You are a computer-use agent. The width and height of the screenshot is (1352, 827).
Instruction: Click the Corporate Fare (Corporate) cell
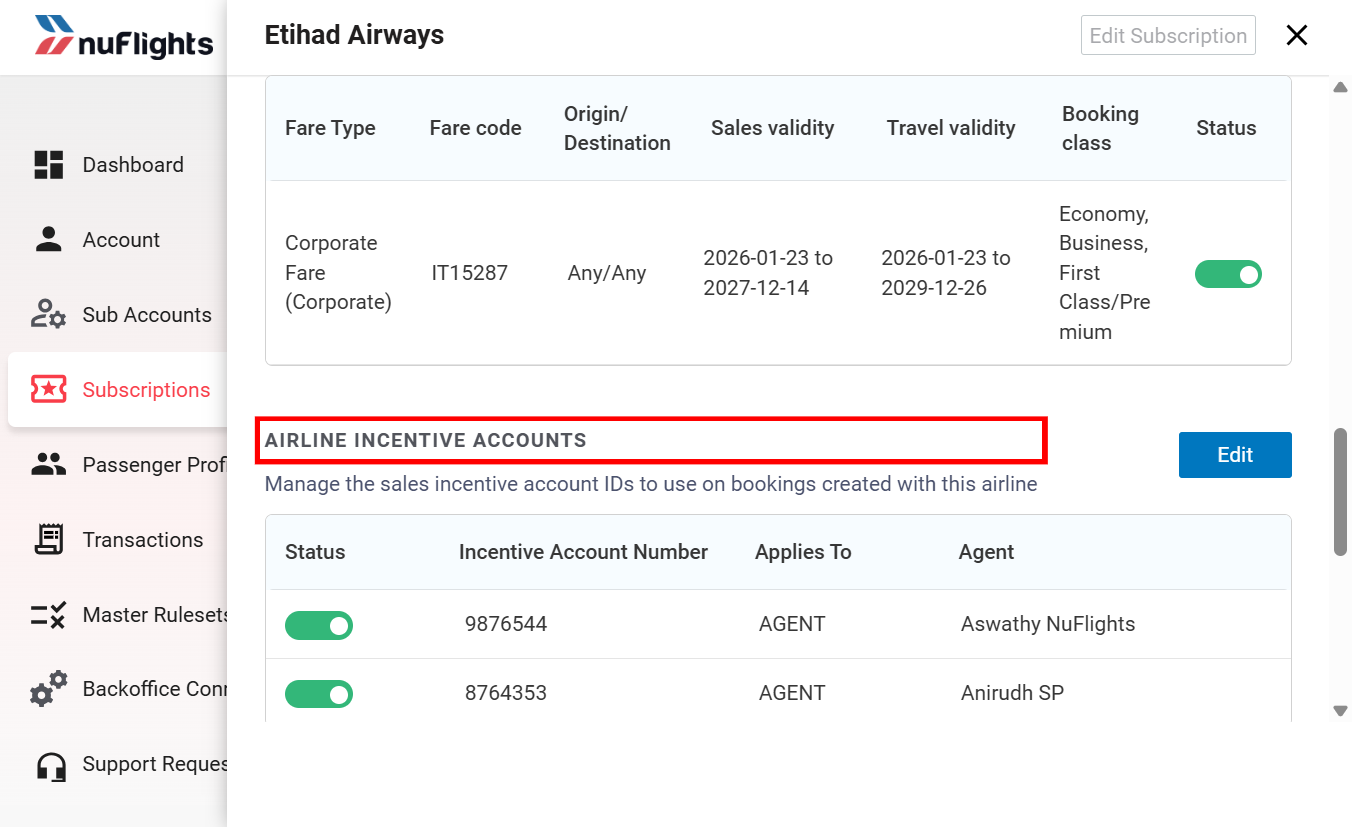coord(338,273)
